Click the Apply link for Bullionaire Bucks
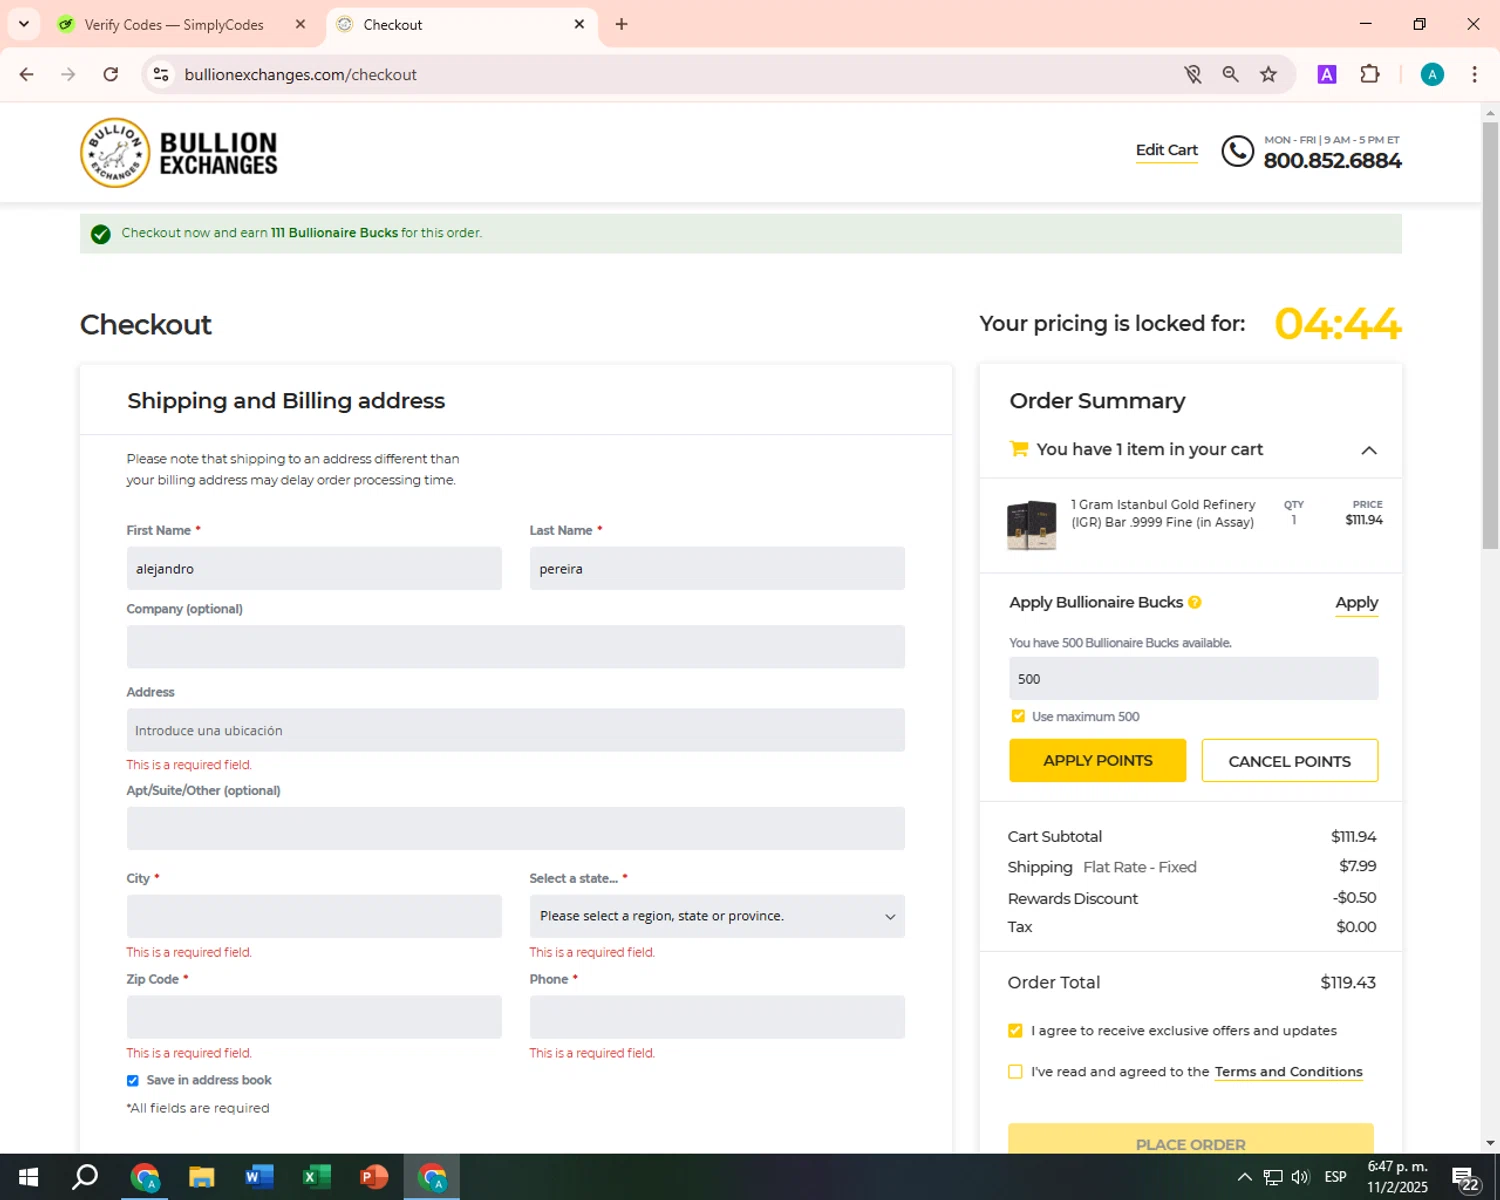This screenshot has width=1500, height=1200. [x=1356, y=602]
